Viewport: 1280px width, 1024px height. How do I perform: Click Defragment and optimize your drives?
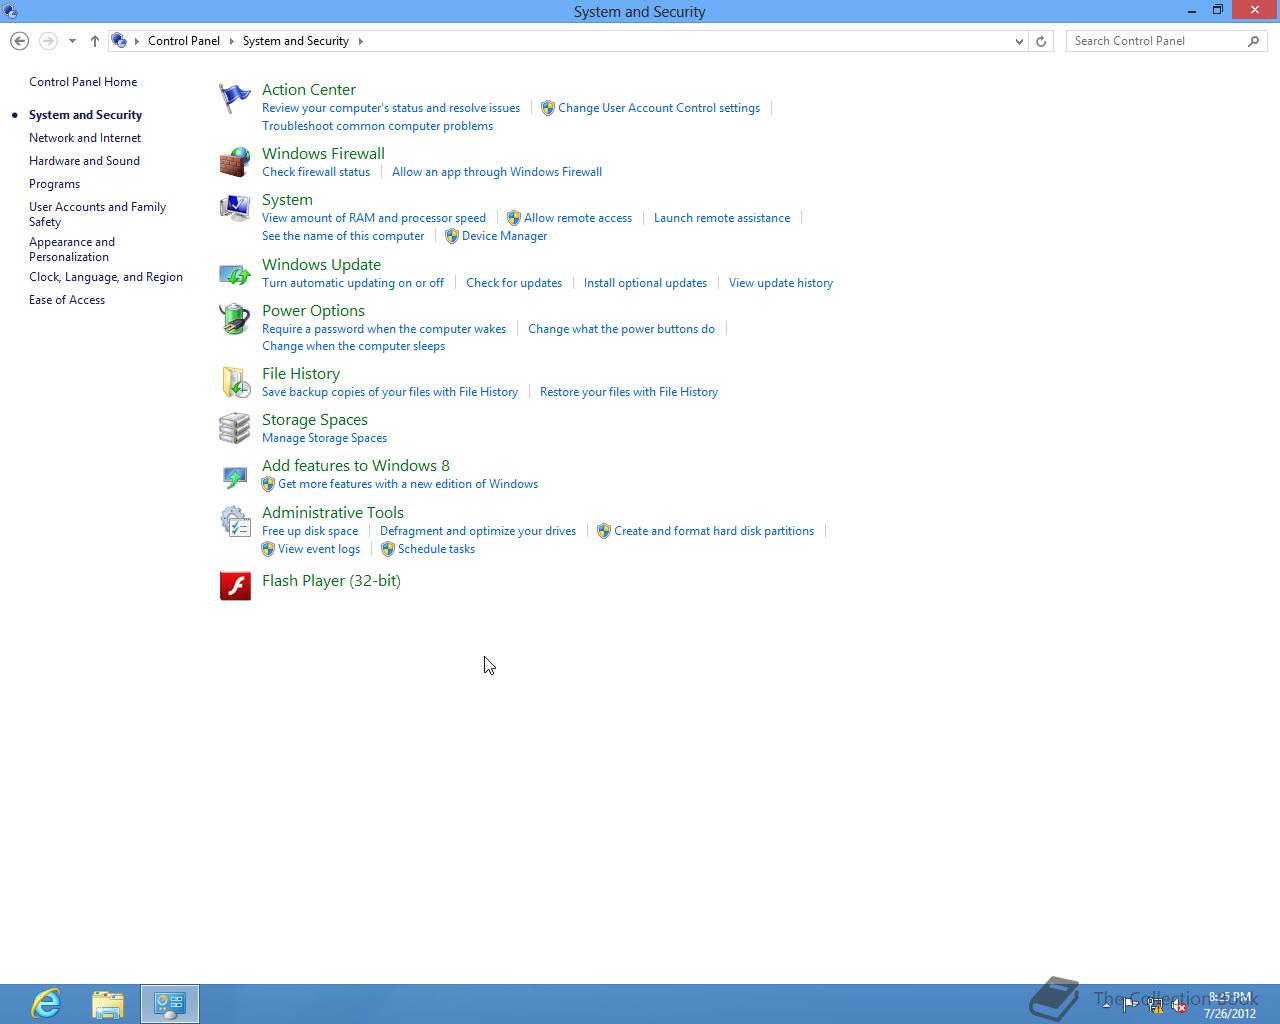[478, 531]
